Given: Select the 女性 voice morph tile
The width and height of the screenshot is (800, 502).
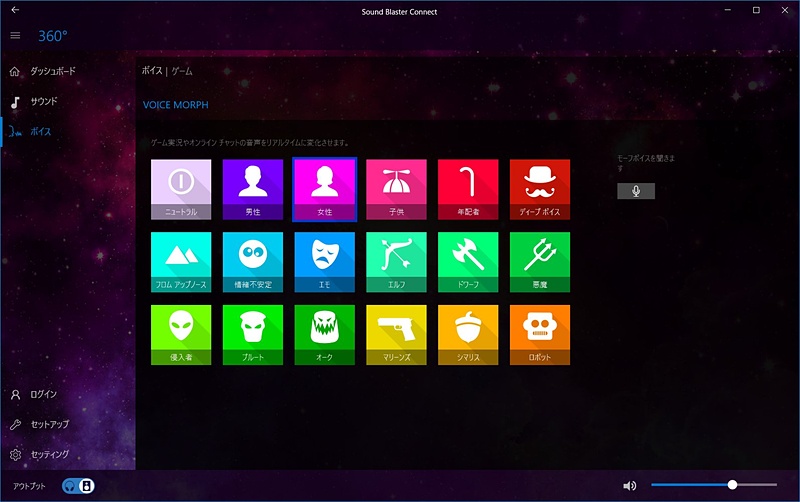Looking at the screenshot, I should tap(324, 189).
